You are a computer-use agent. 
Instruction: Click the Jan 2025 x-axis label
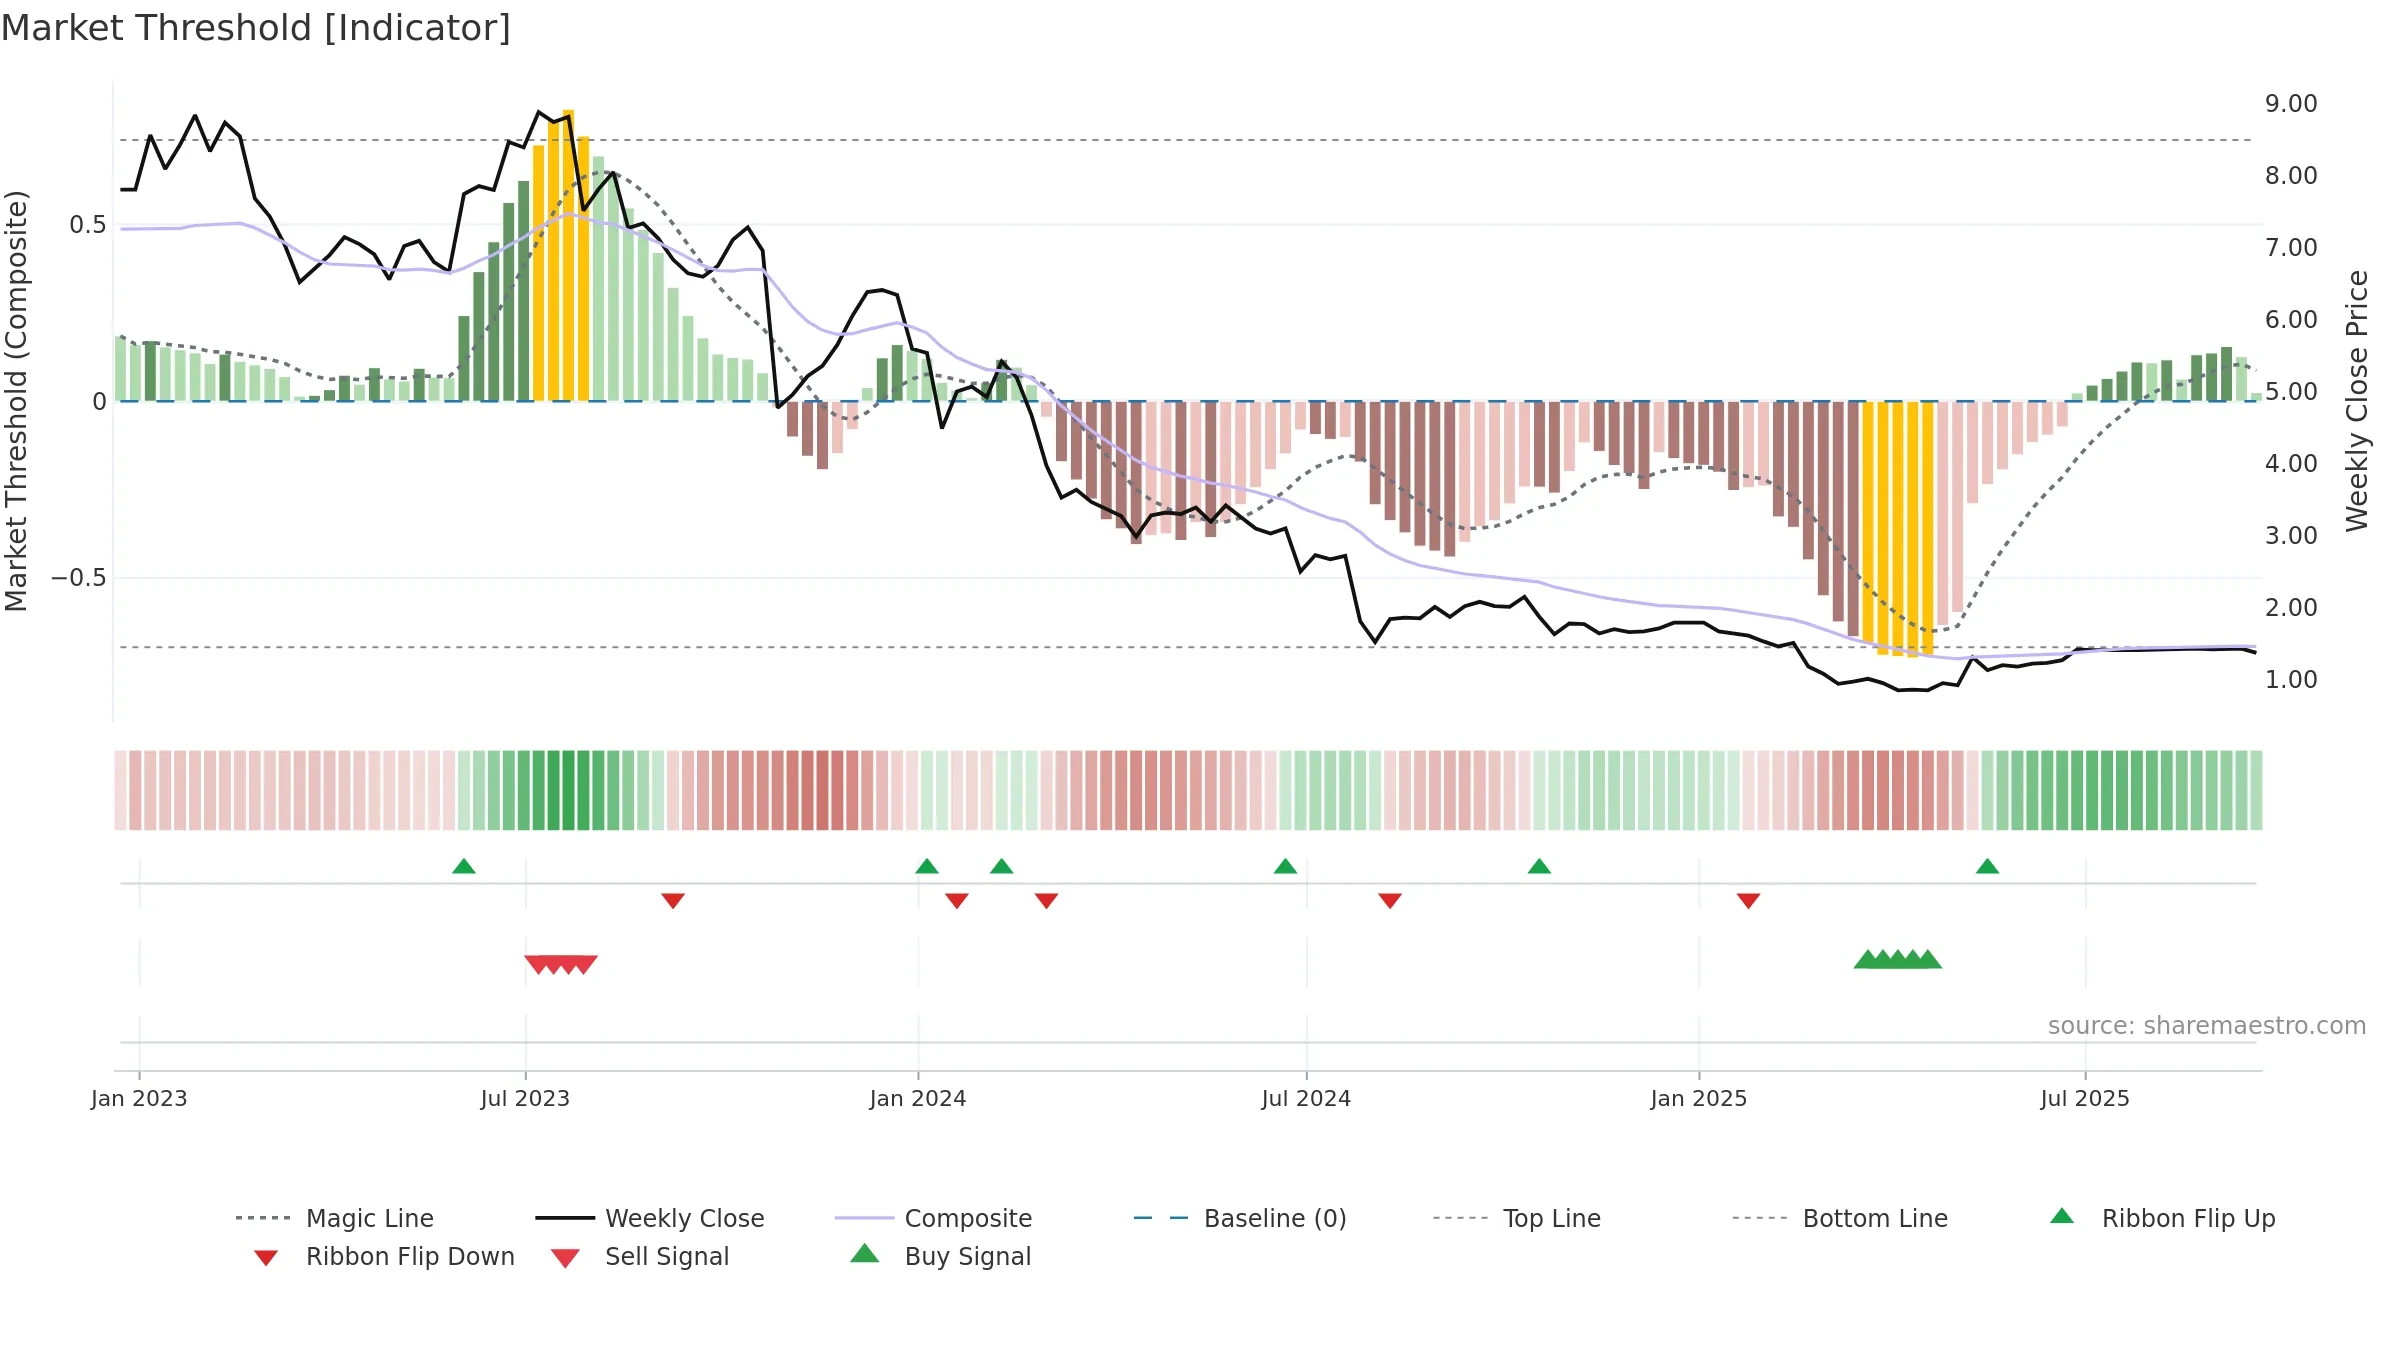(x=1699, y=1098)
